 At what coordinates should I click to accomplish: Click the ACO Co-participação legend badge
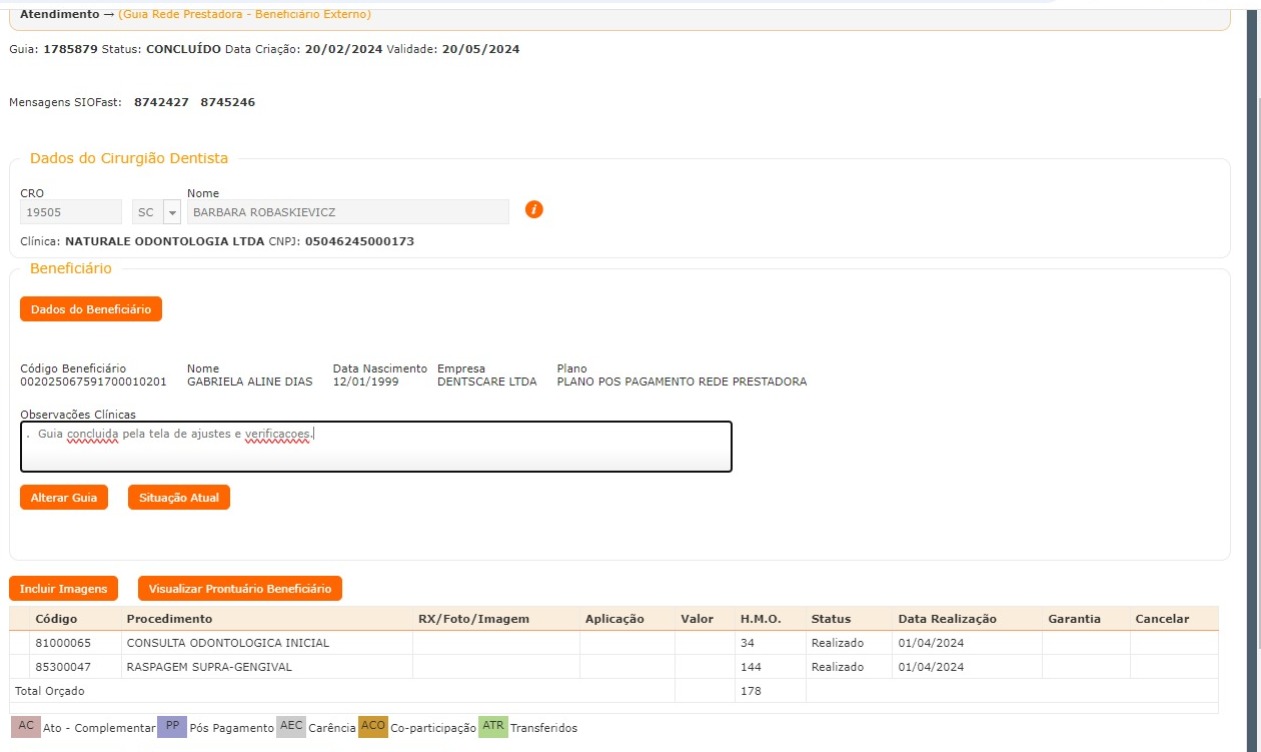click(x=373, y=727)
